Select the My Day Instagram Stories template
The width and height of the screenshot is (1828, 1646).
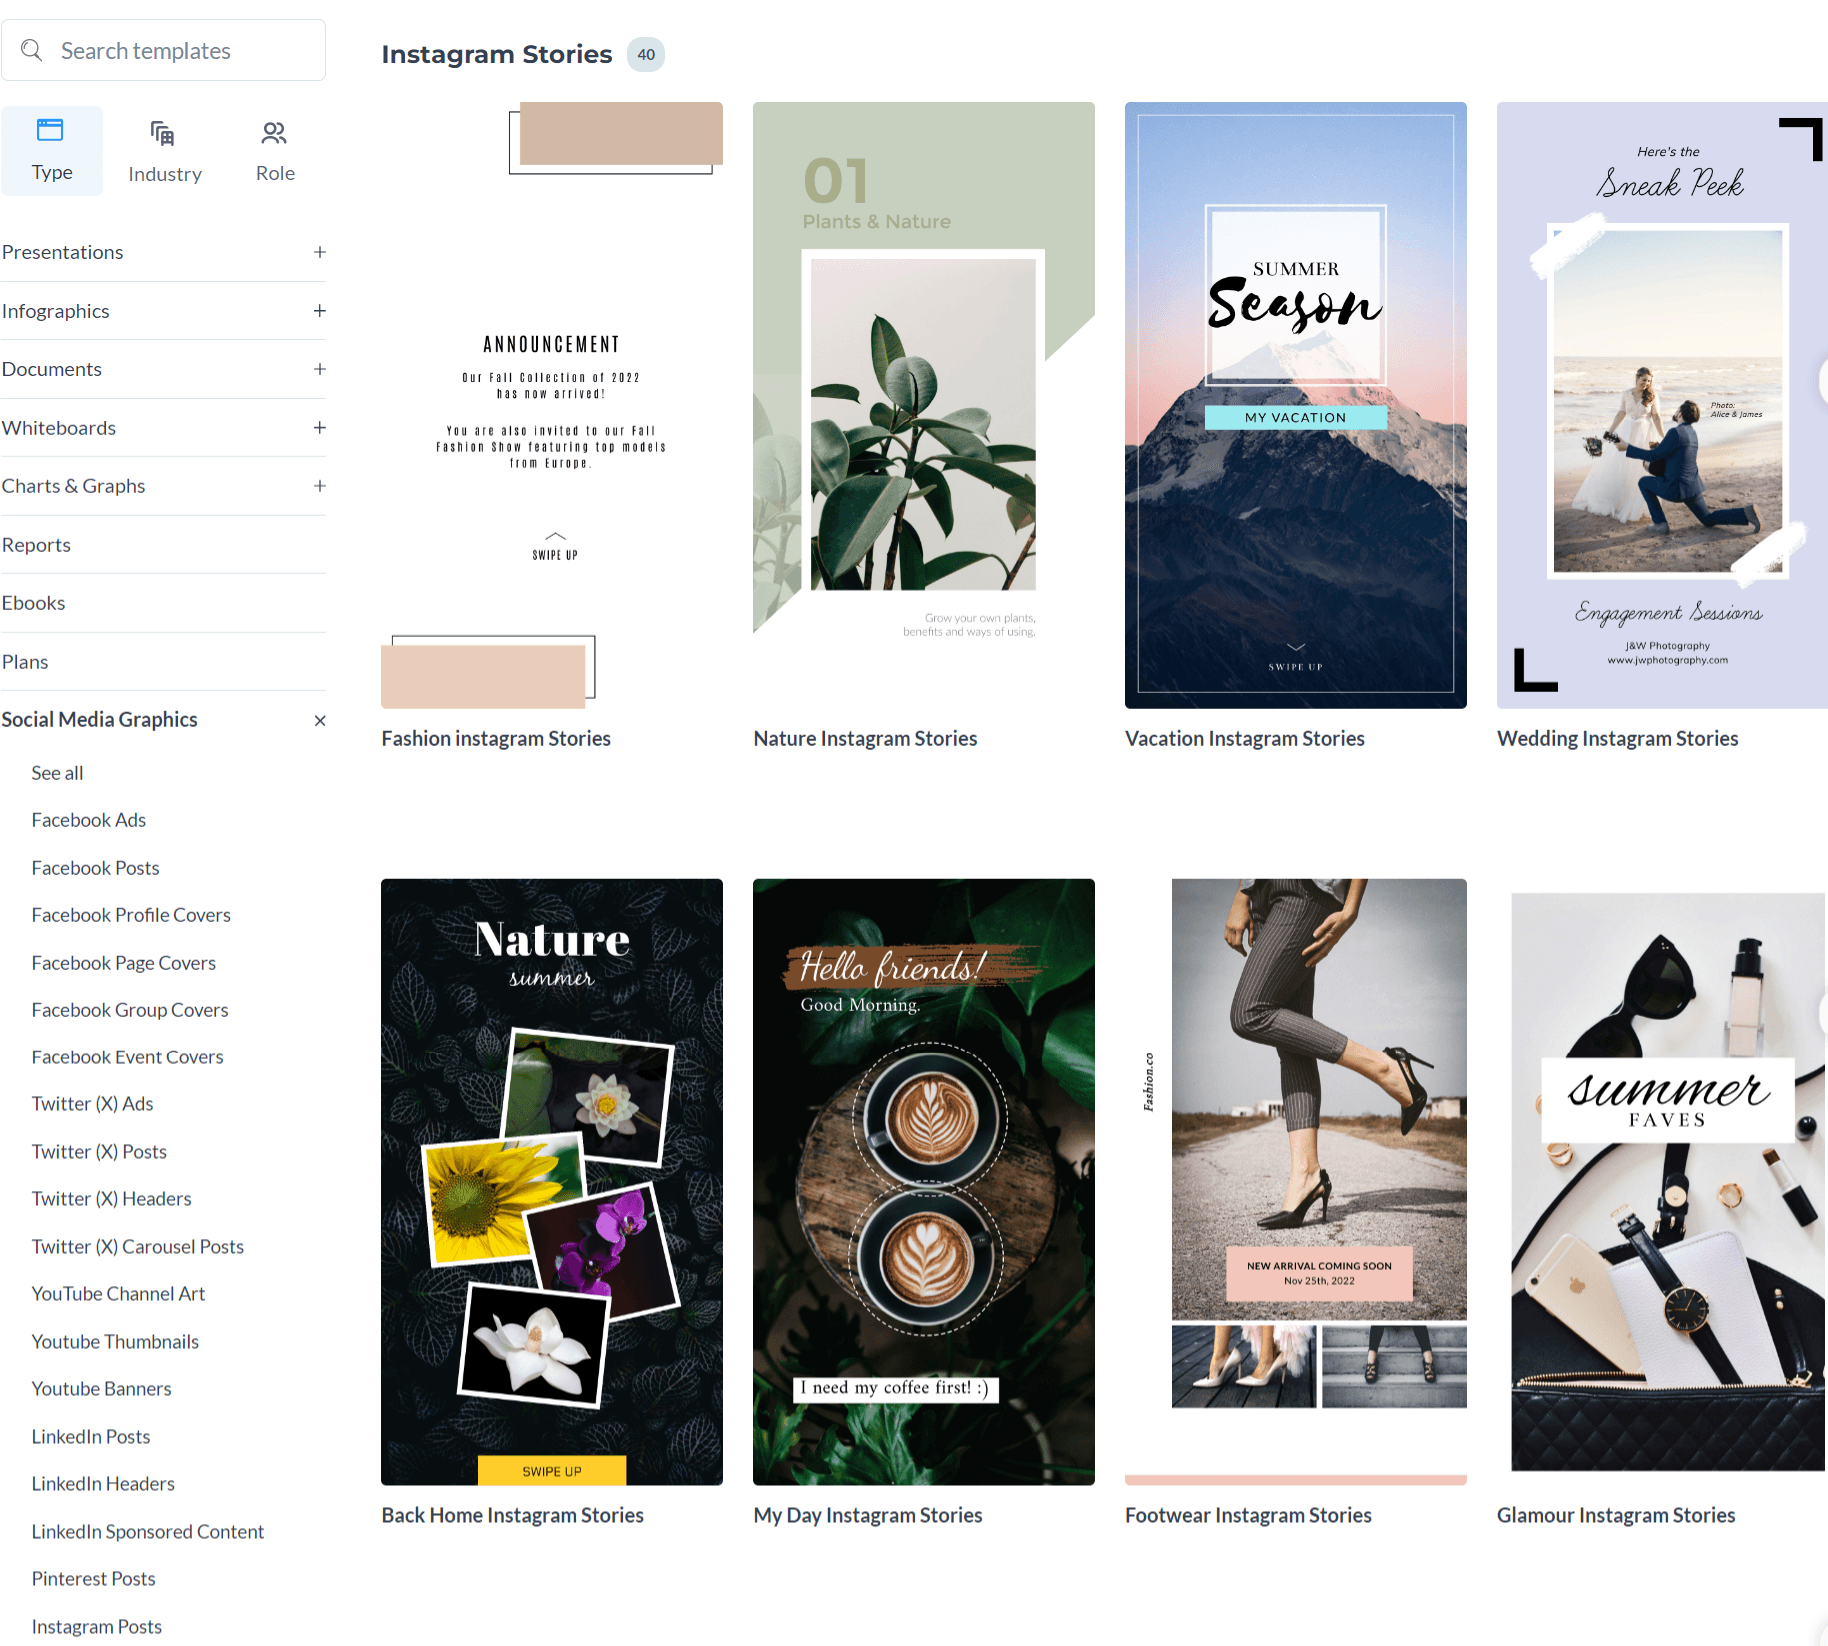pyautogui.click(x=923, y=1181)
